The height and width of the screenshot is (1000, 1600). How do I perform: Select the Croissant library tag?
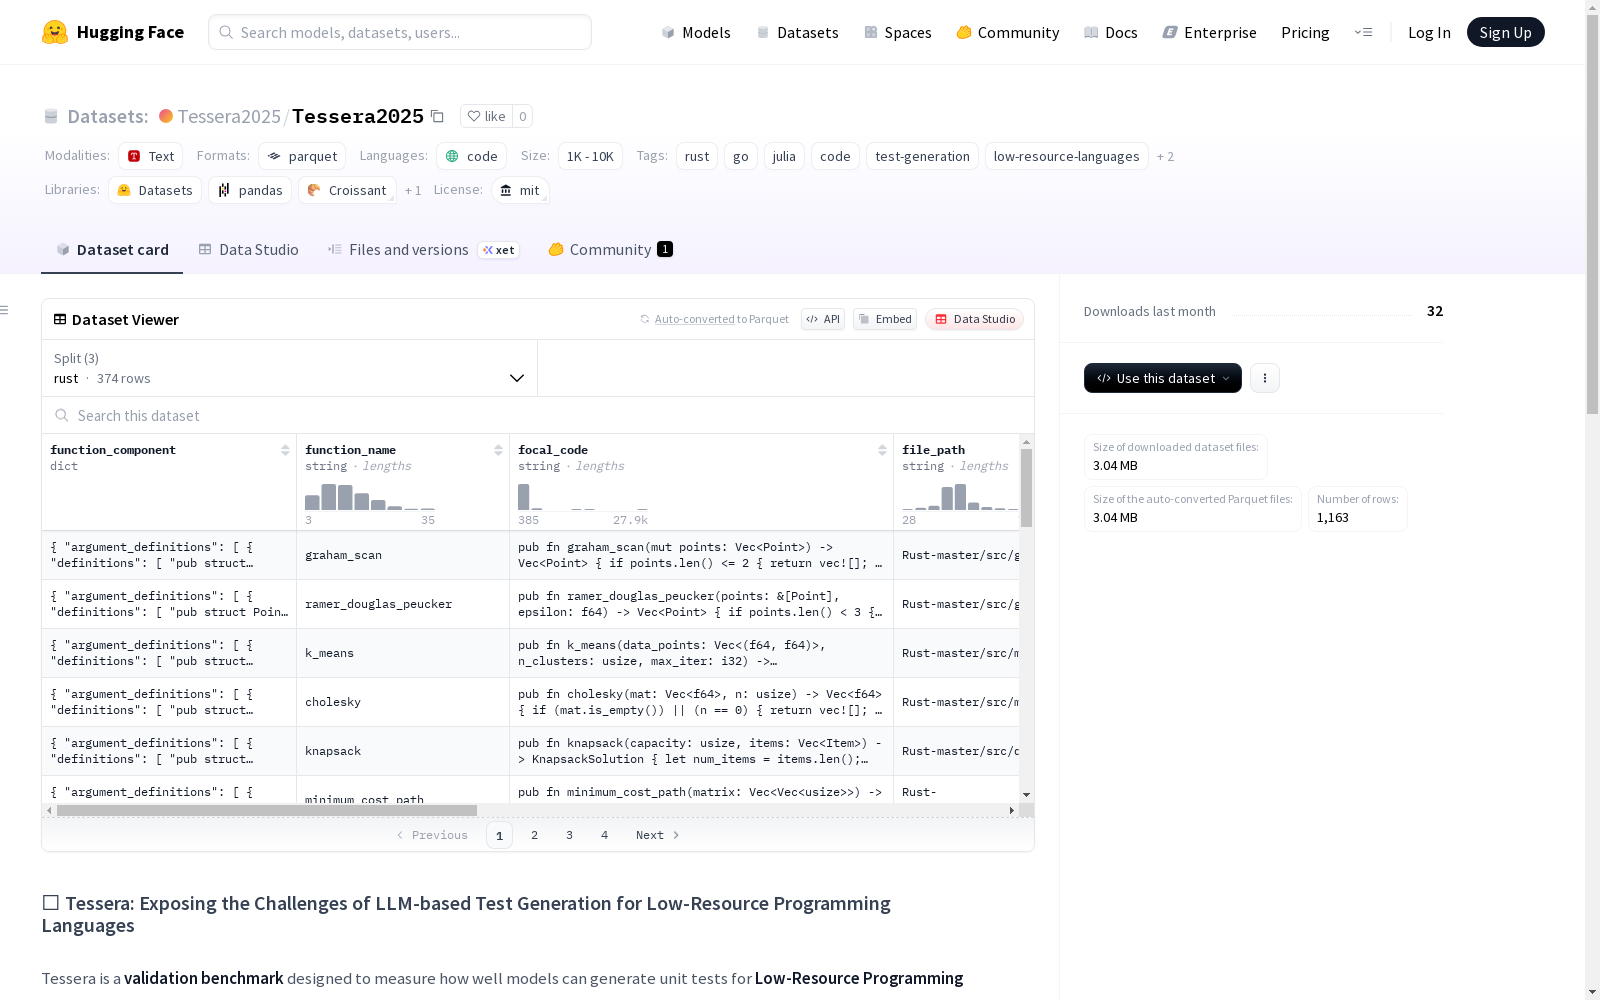coord(347,190)
